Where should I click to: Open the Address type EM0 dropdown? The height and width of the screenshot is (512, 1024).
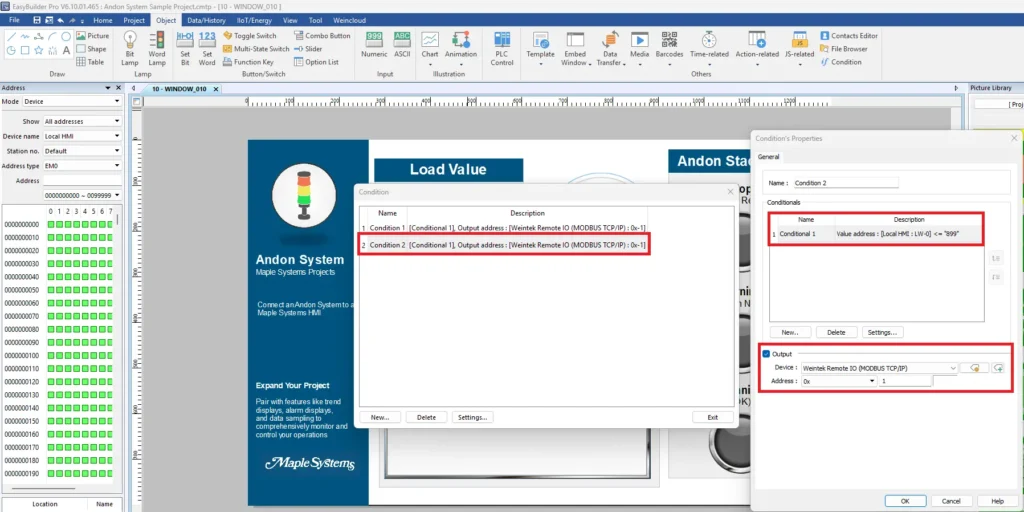pyautogui.click(x=82, y=166)
